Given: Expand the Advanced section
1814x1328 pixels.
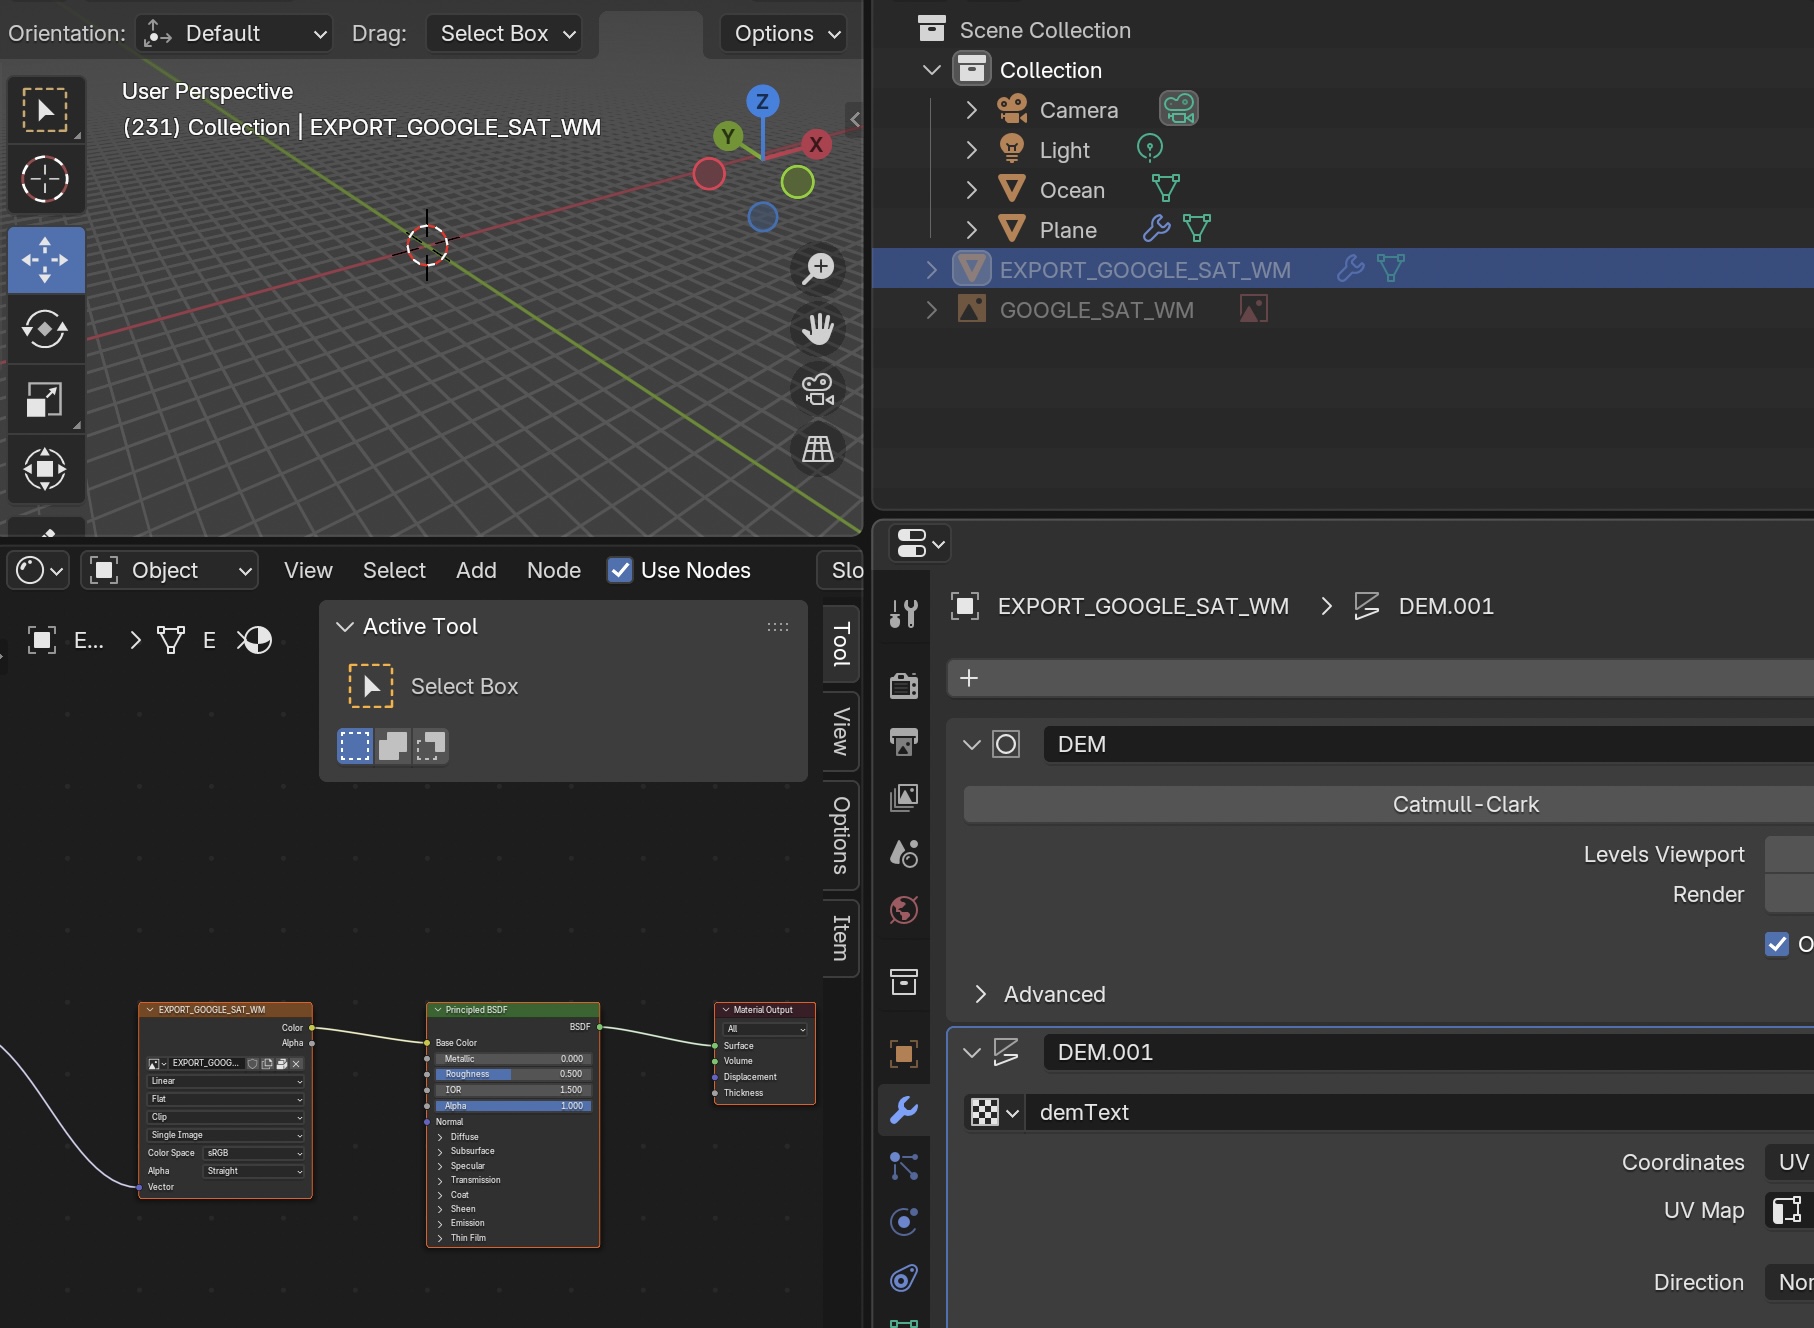Looking at the screenshot, I should 1054,994.
